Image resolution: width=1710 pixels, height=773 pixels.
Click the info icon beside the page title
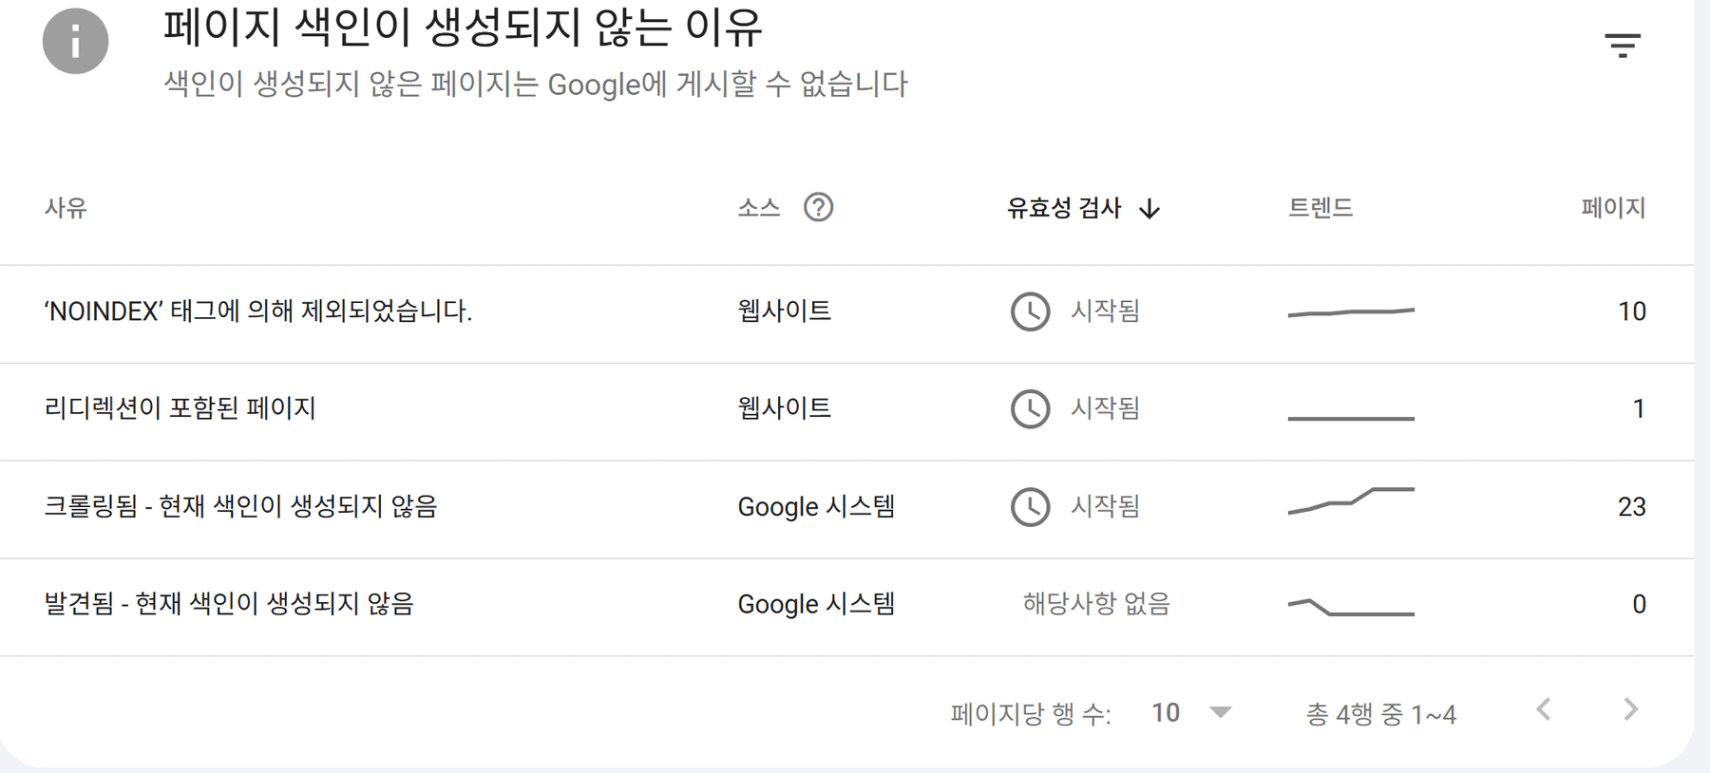coord(75,42)
